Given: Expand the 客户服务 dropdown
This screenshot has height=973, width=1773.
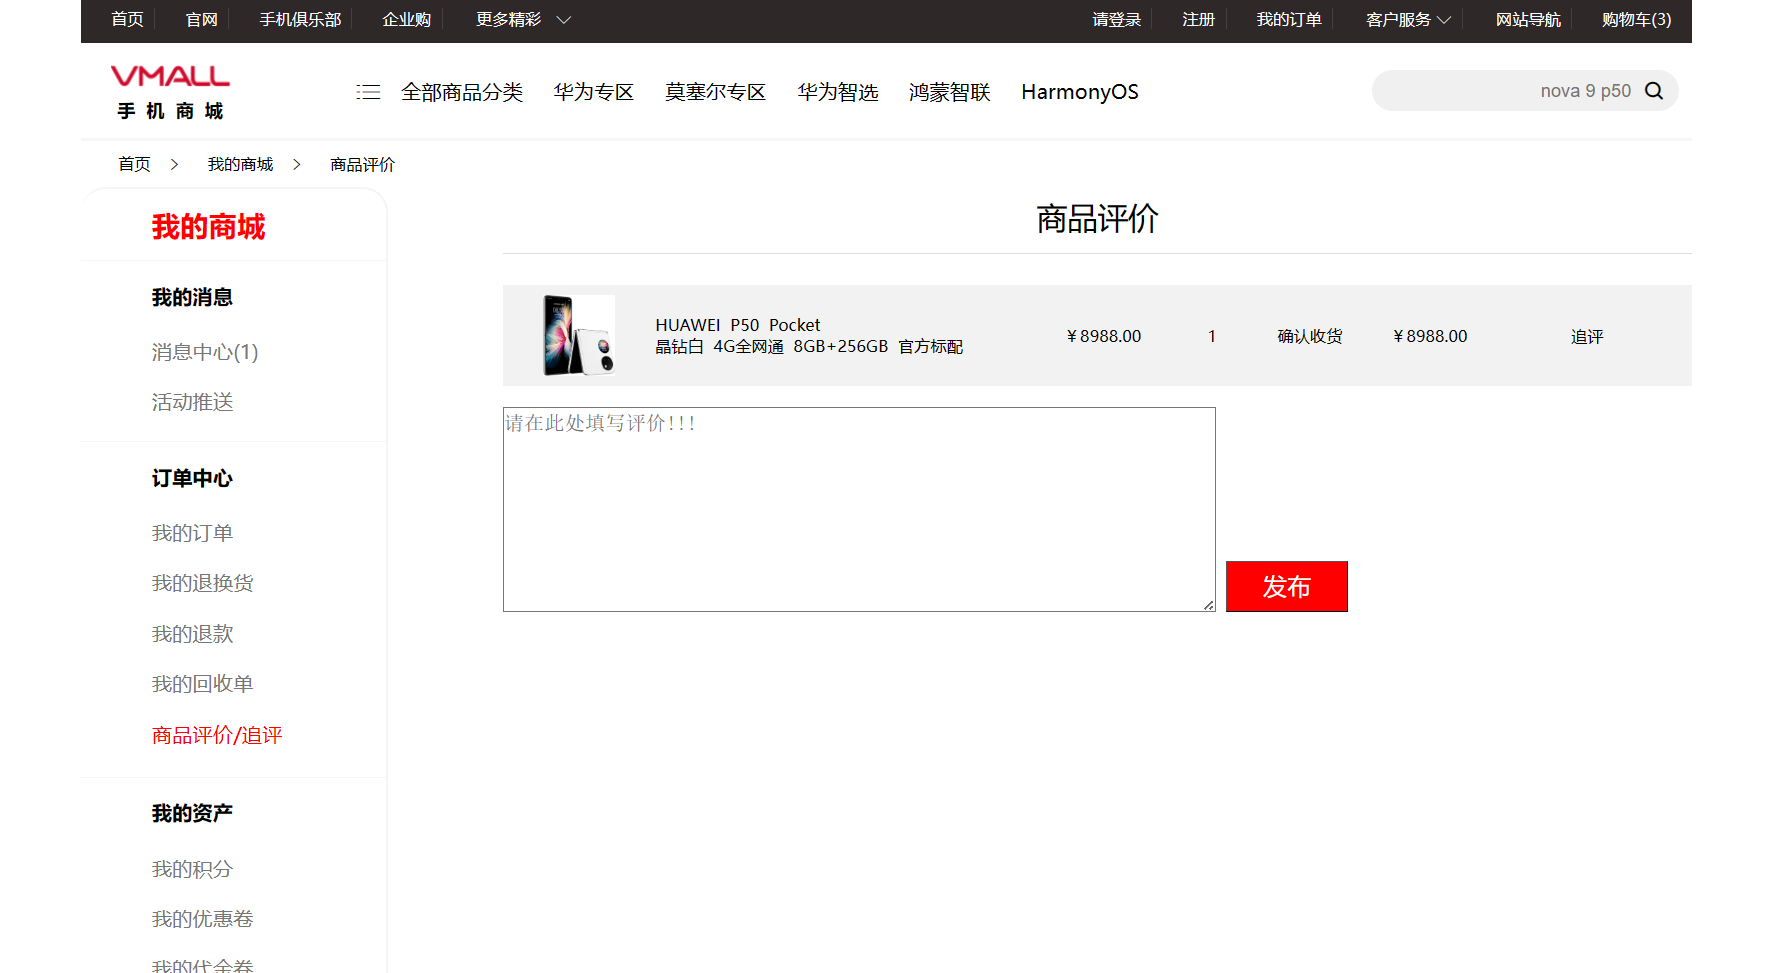Looking at the screenshot, I should coord(1408,20).
